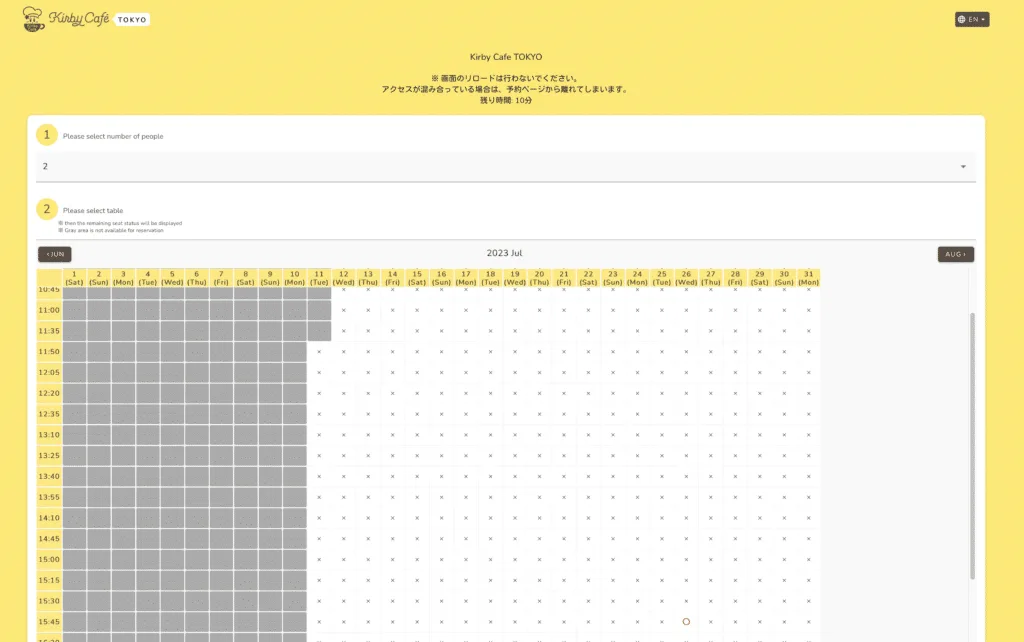Click the "2023 Jul" month heading
The height and width of the screenshot is (642, 1024).
pyautogui.click(x=504, y=253)
